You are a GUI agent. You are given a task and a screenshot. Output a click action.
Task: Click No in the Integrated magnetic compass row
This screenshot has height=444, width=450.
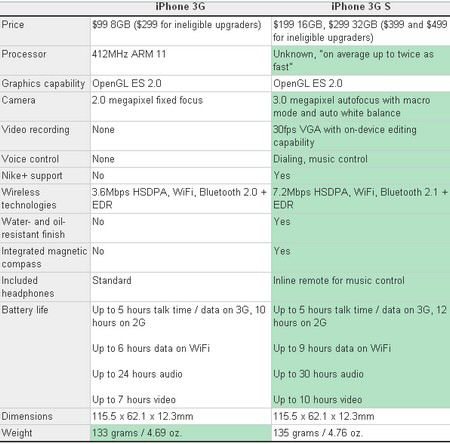(x=98, y=251)
